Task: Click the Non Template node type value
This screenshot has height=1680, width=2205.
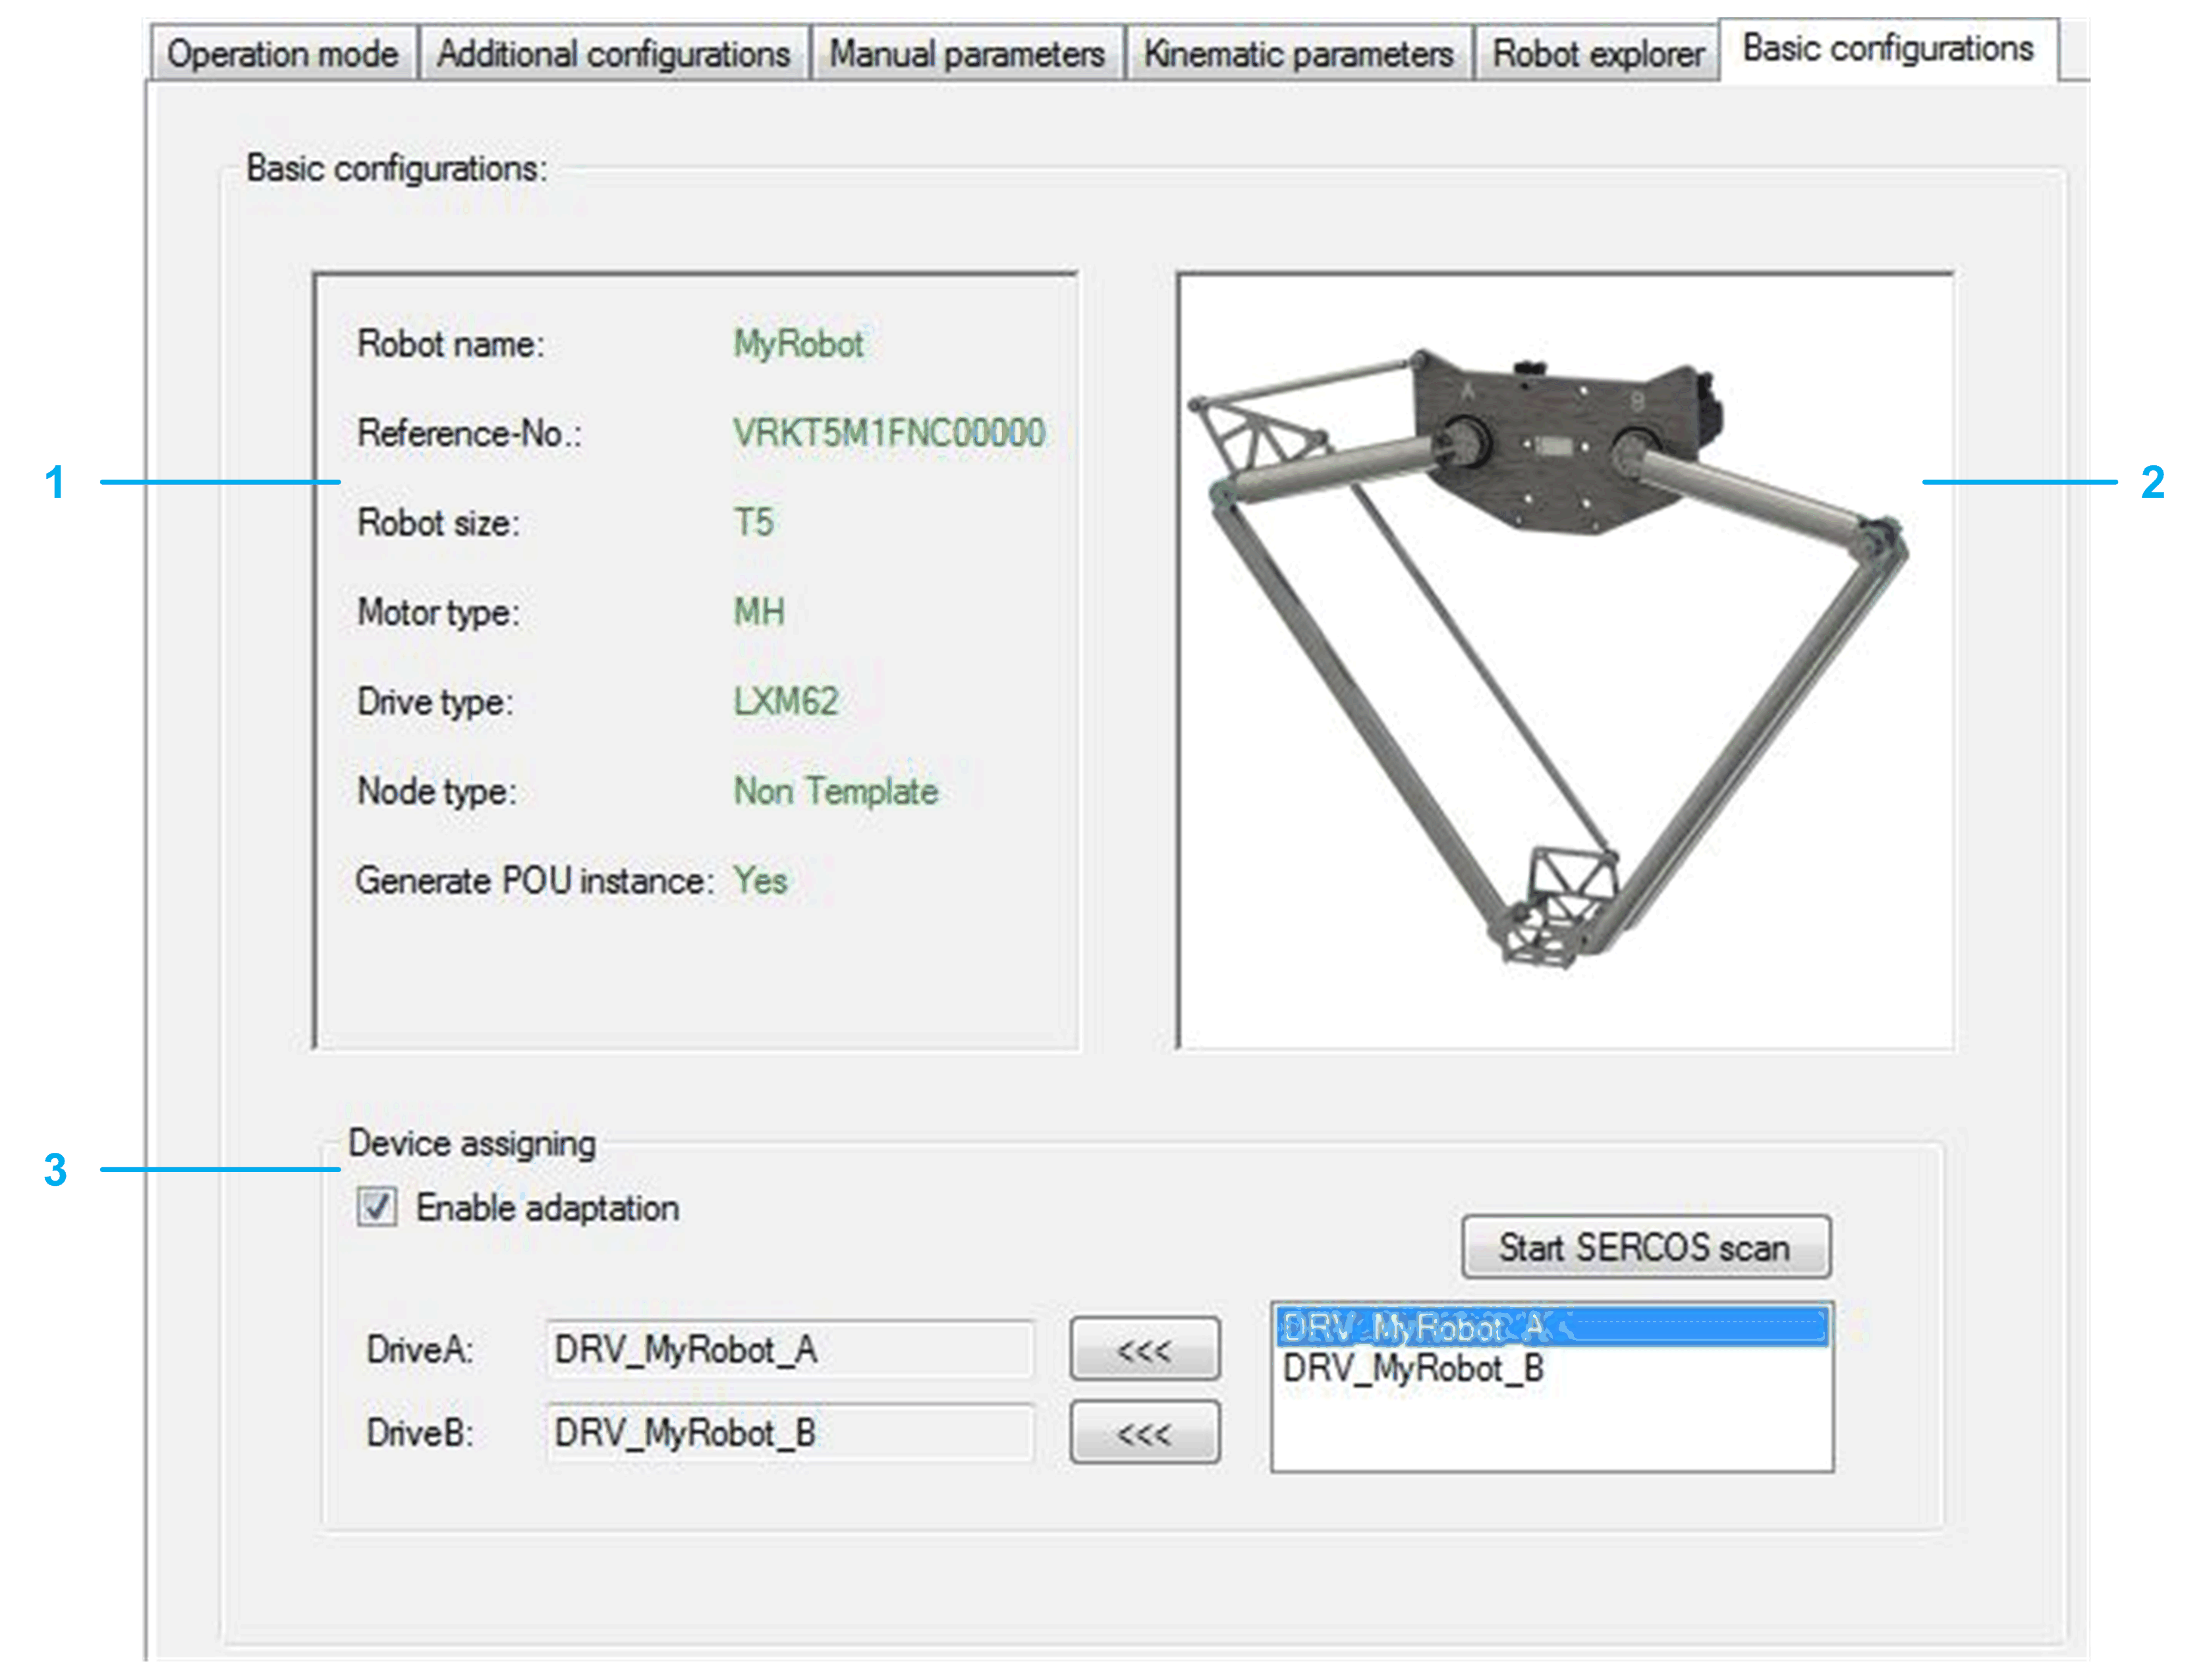Action: tap(835, 791)
